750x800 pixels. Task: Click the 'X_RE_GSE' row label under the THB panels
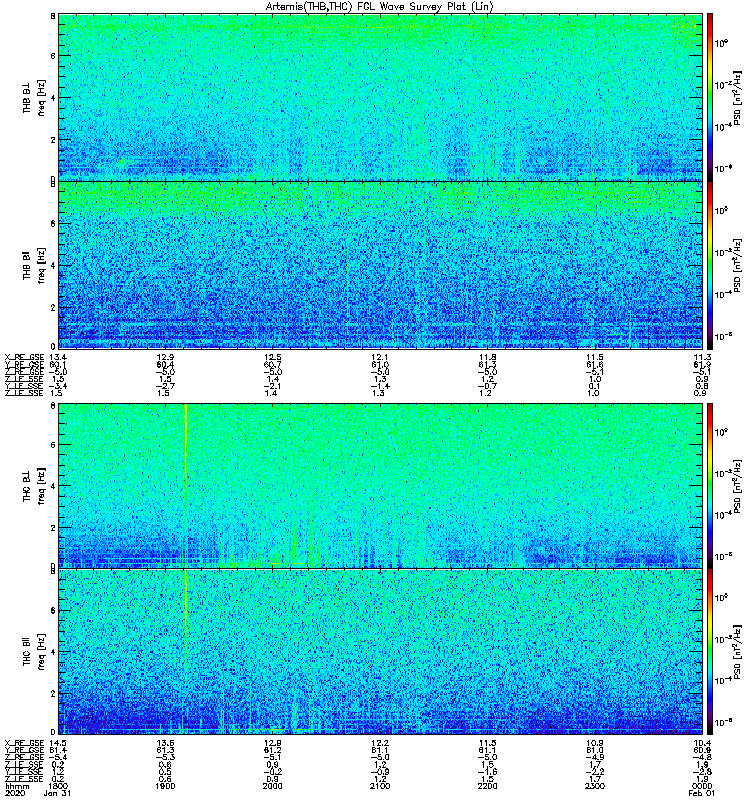[24, 357]
